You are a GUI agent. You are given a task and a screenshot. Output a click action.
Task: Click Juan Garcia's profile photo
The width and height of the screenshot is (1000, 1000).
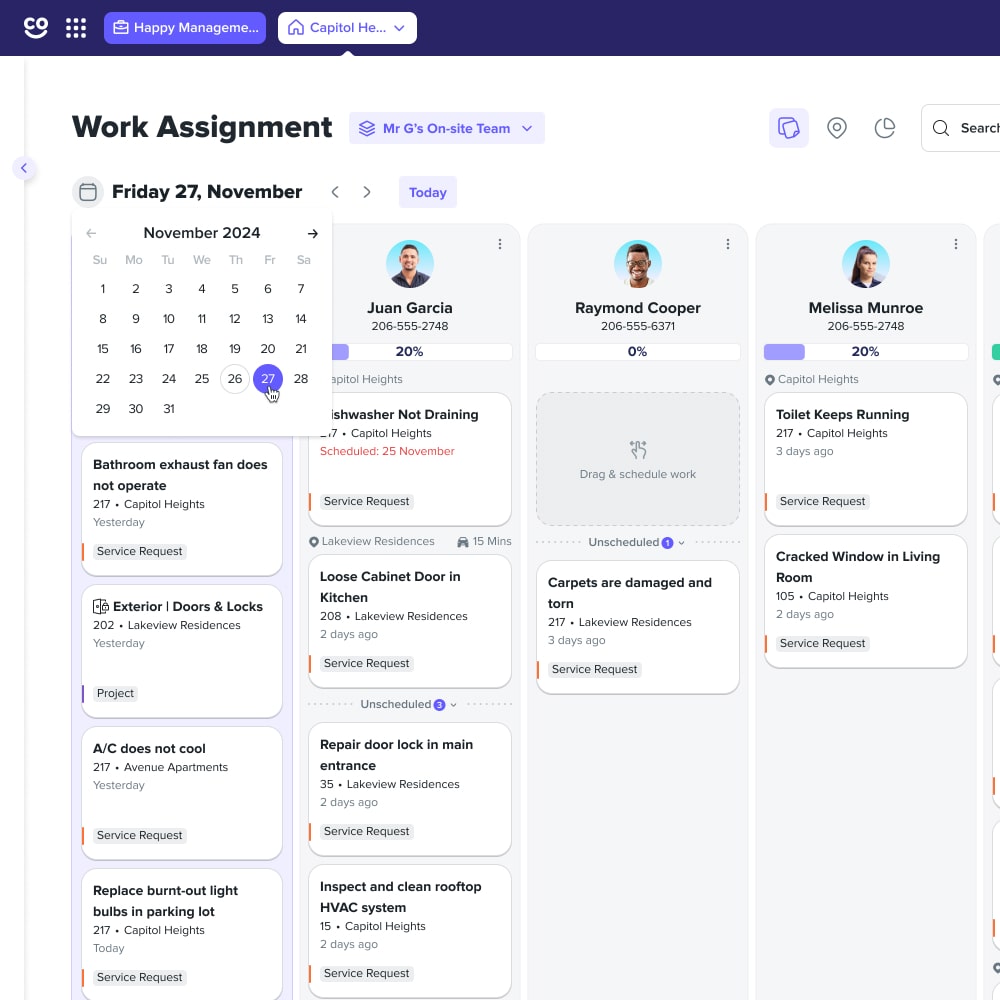(x=410, y=264)
